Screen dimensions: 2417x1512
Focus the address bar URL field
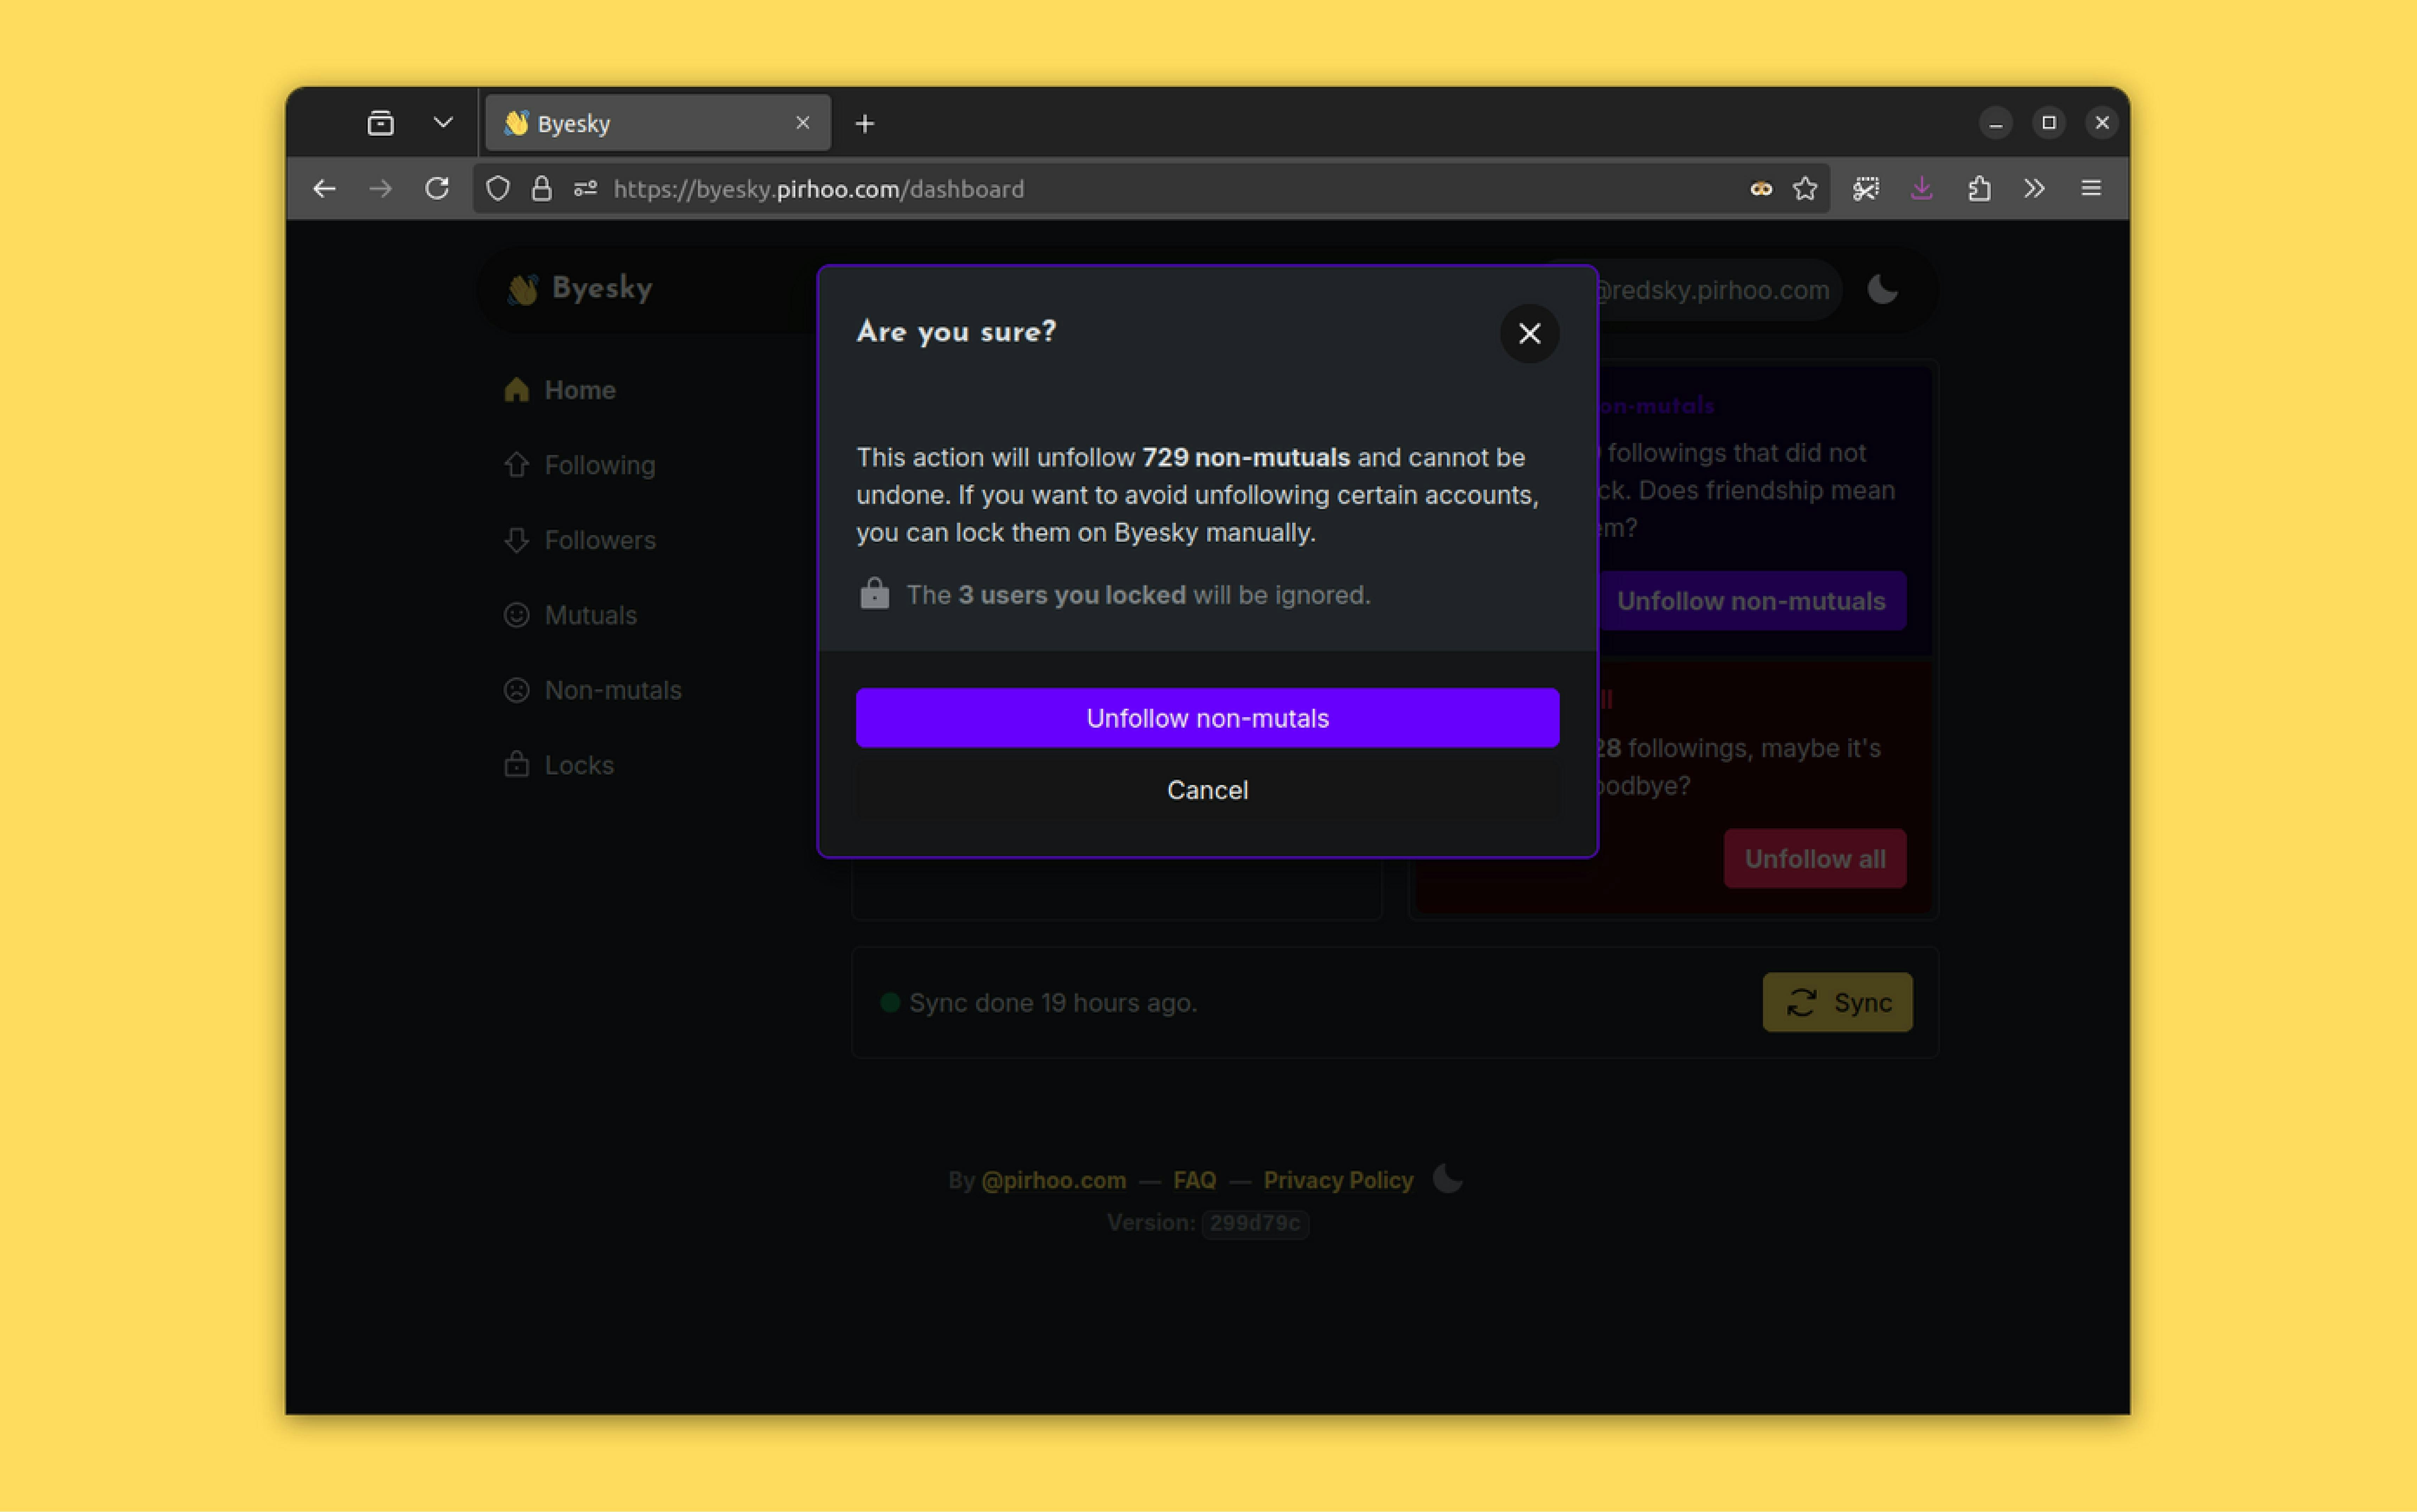1150,188
